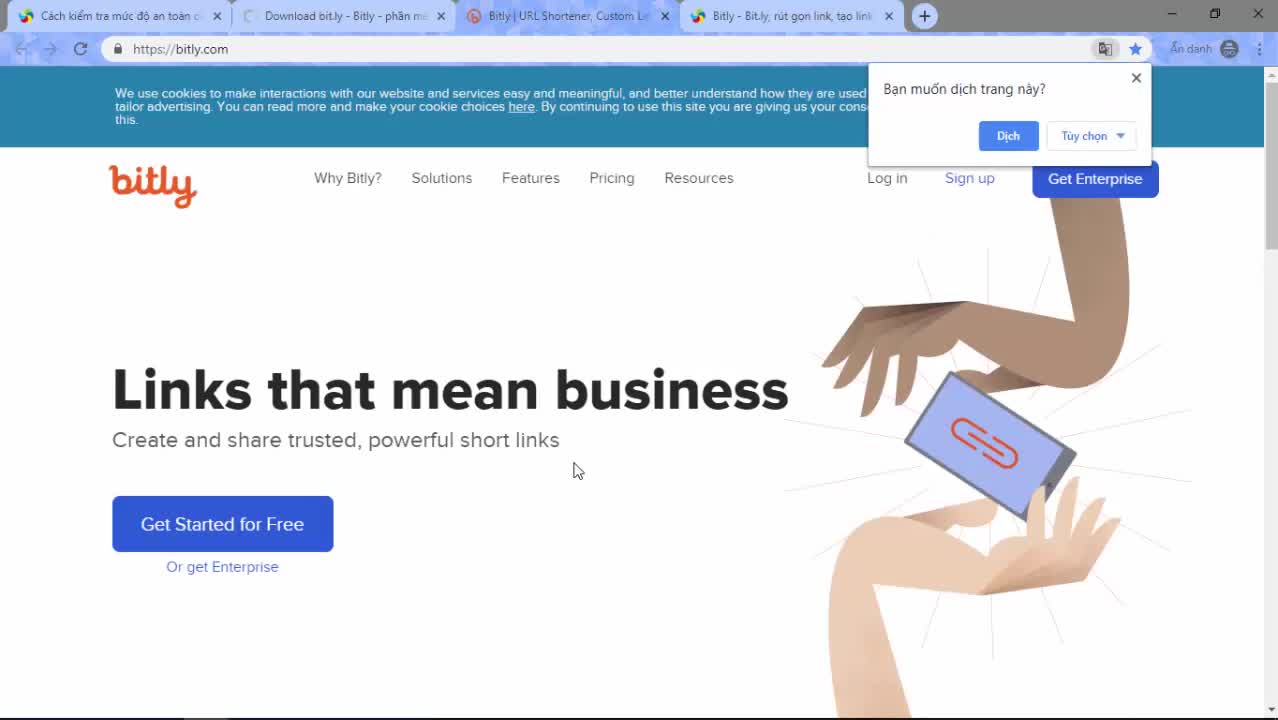Click Get Enterprise button

pyautogui.click(x=1095, y=179)
